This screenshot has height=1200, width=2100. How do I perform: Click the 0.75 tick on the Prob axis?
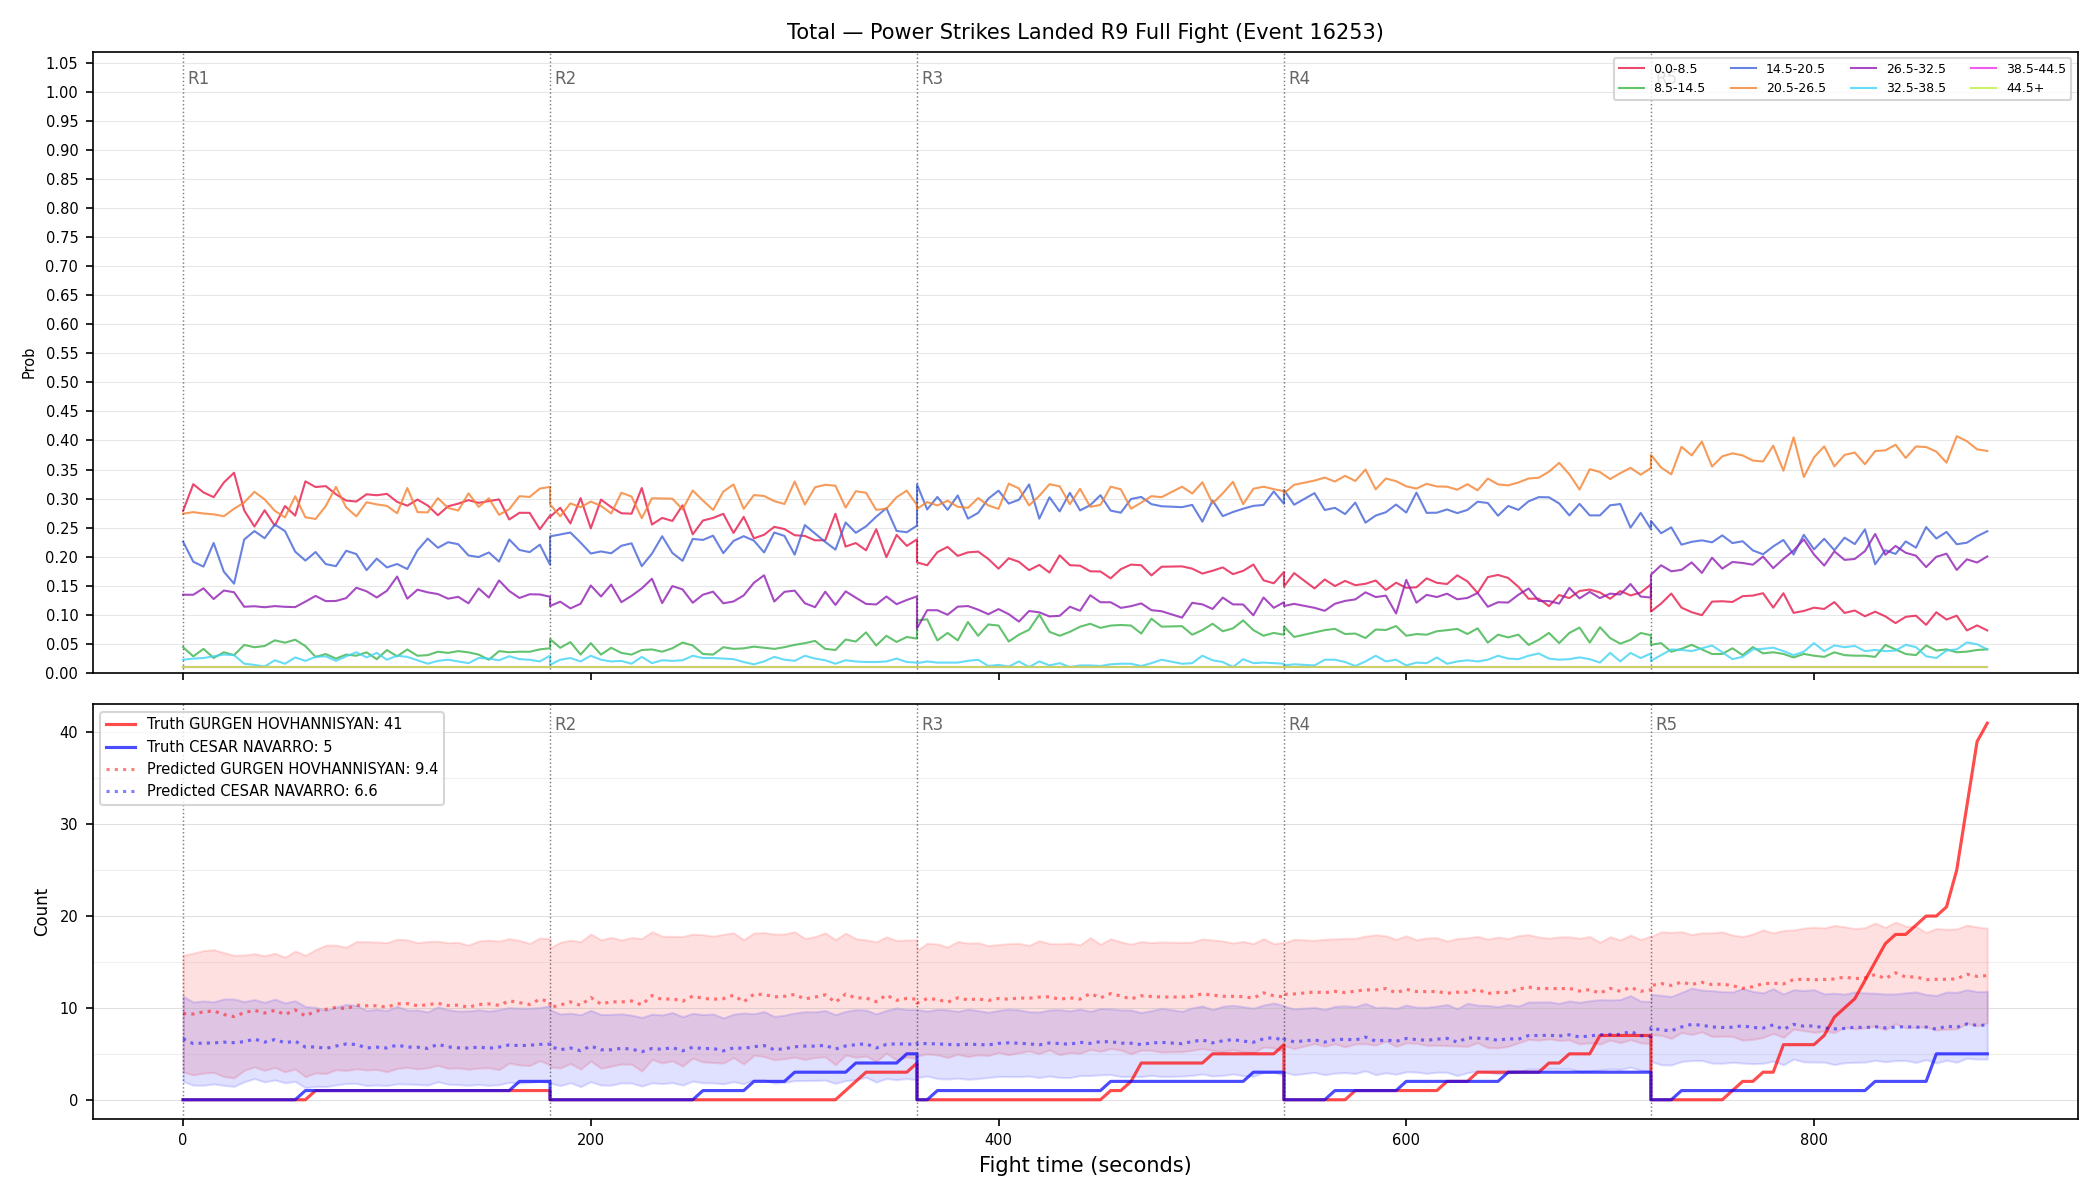tap(61, 237)
